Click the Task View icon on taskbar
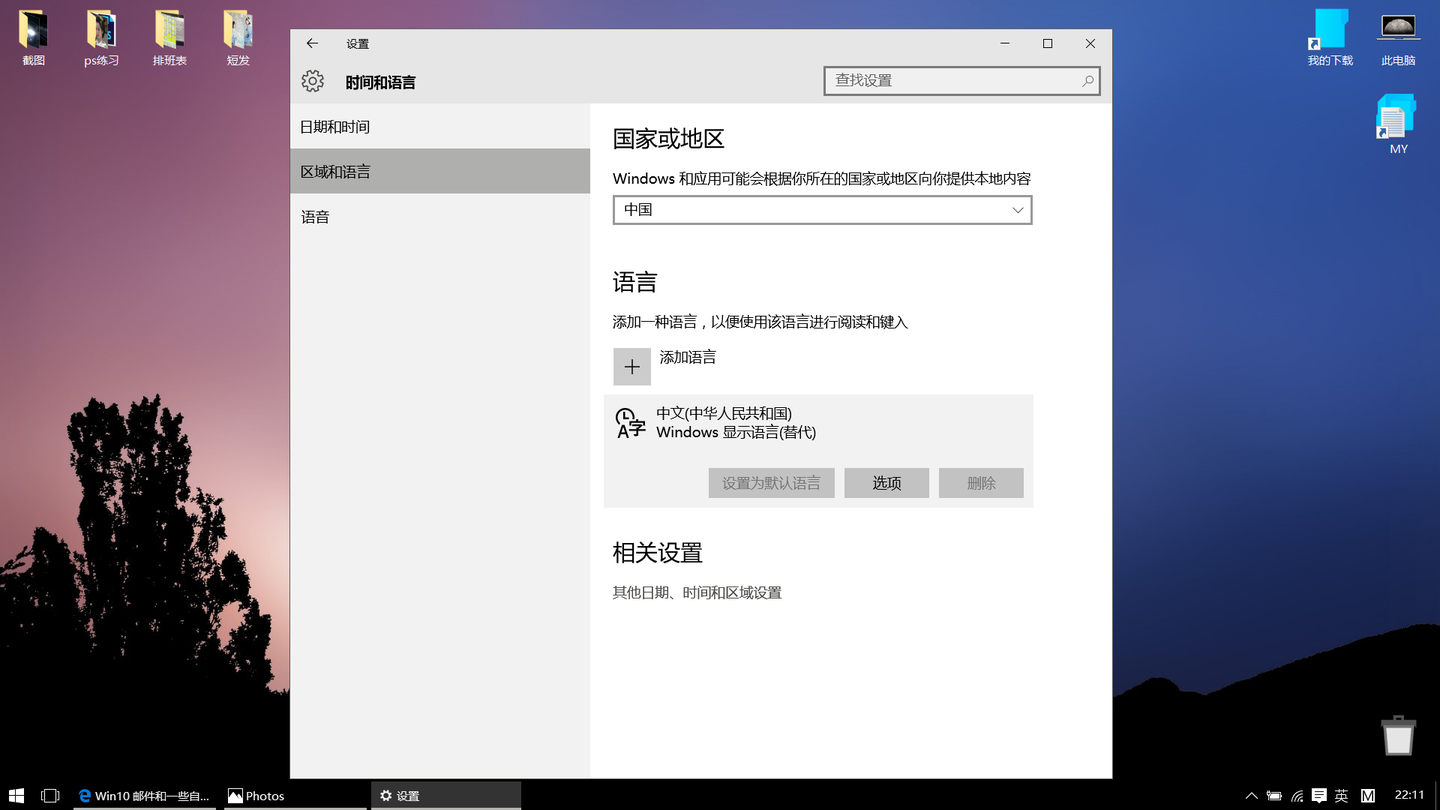The height and width of the screenshot is (810, 1440). tap(51, 795)
